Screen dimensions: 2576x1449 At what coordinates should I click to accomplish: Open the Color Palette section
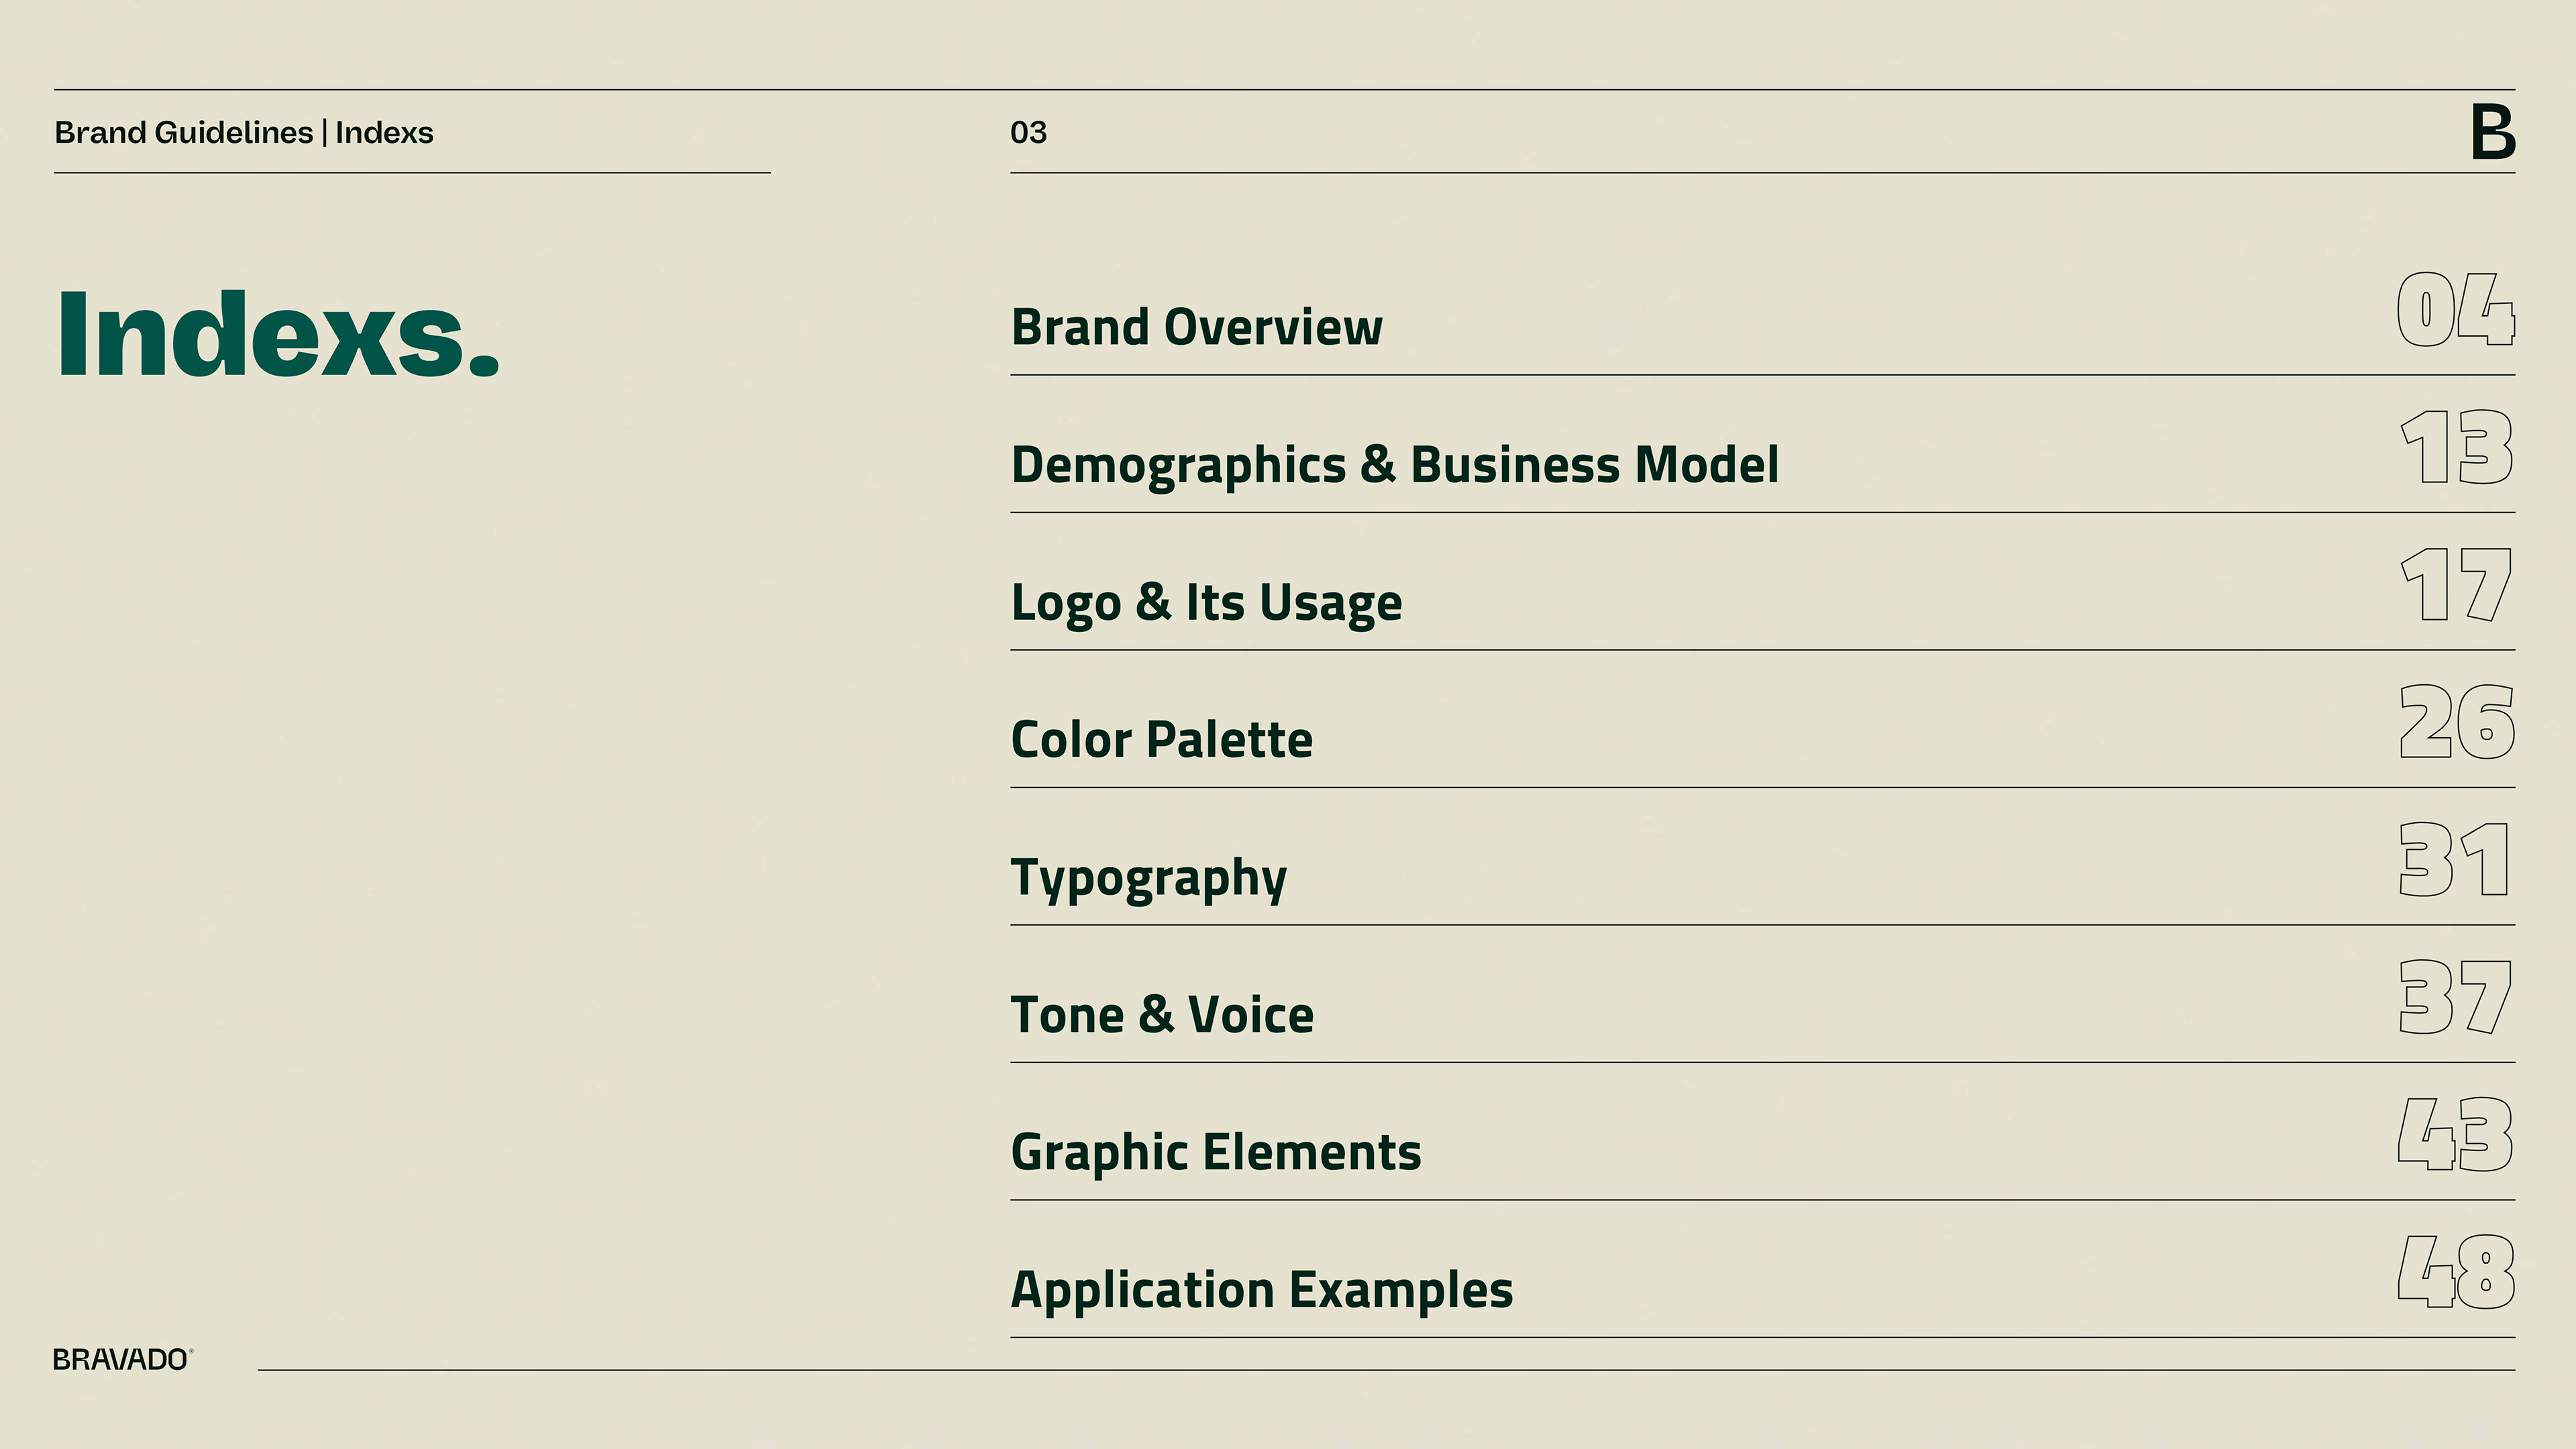pos(1161,740)
